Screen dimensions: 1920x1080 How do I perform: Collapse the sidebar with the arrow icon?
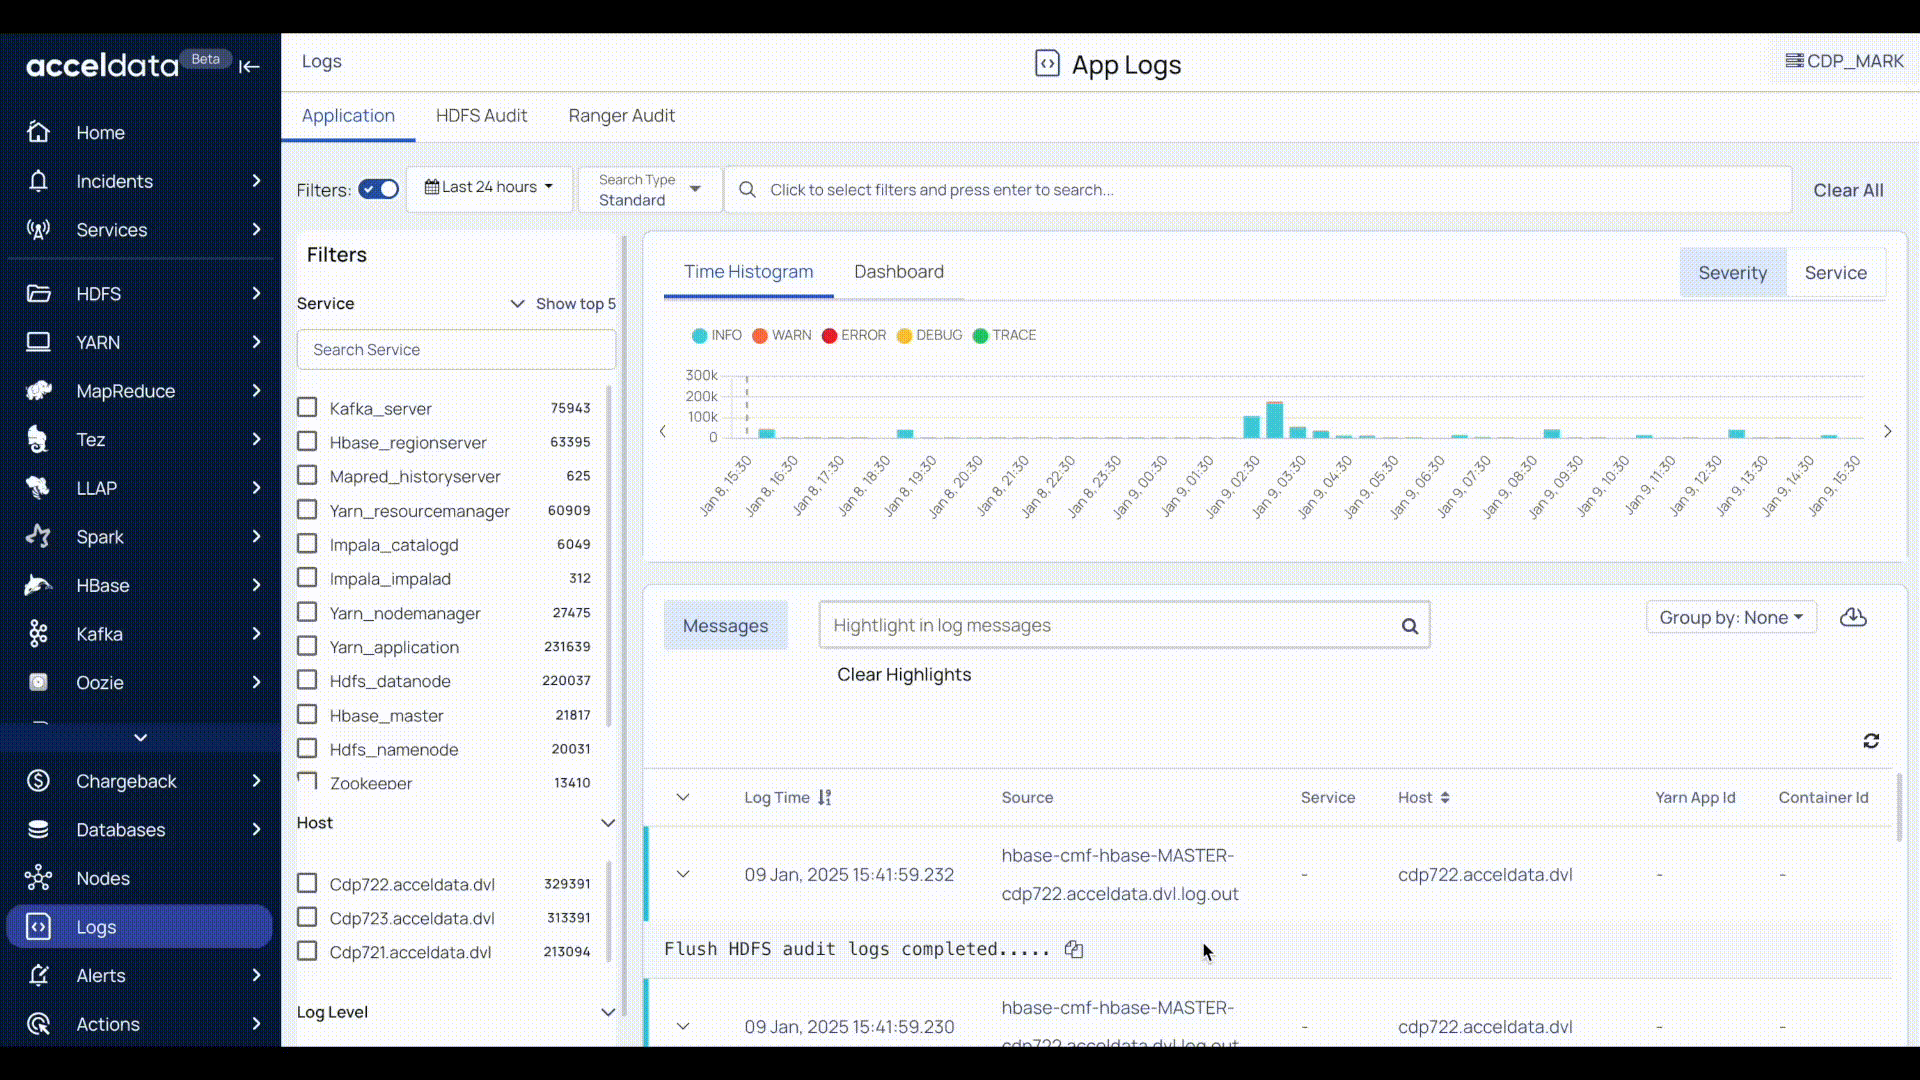point(249,67)
